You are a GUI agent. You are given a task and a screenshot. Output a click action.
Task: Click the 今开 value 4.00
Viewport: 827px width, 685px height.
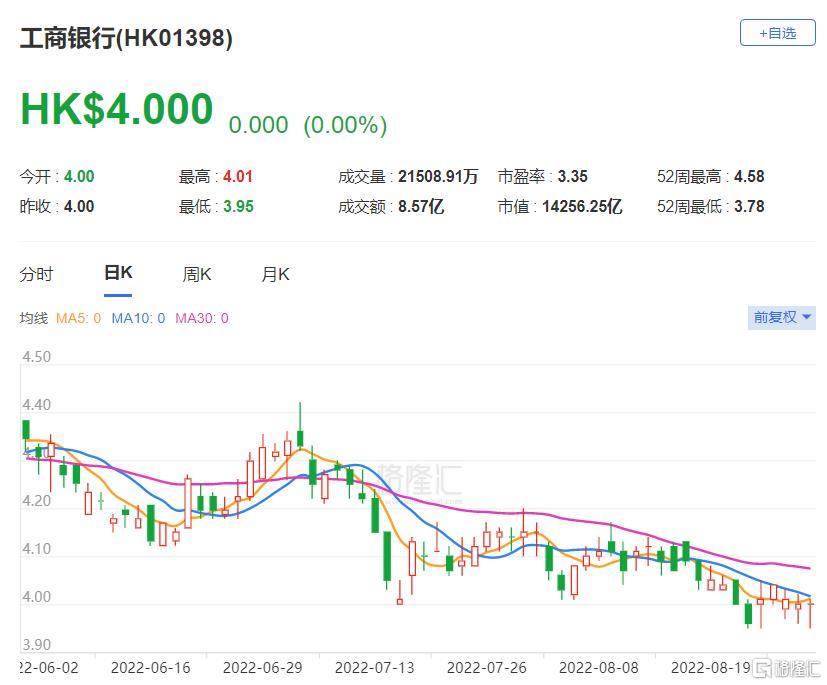79,176
